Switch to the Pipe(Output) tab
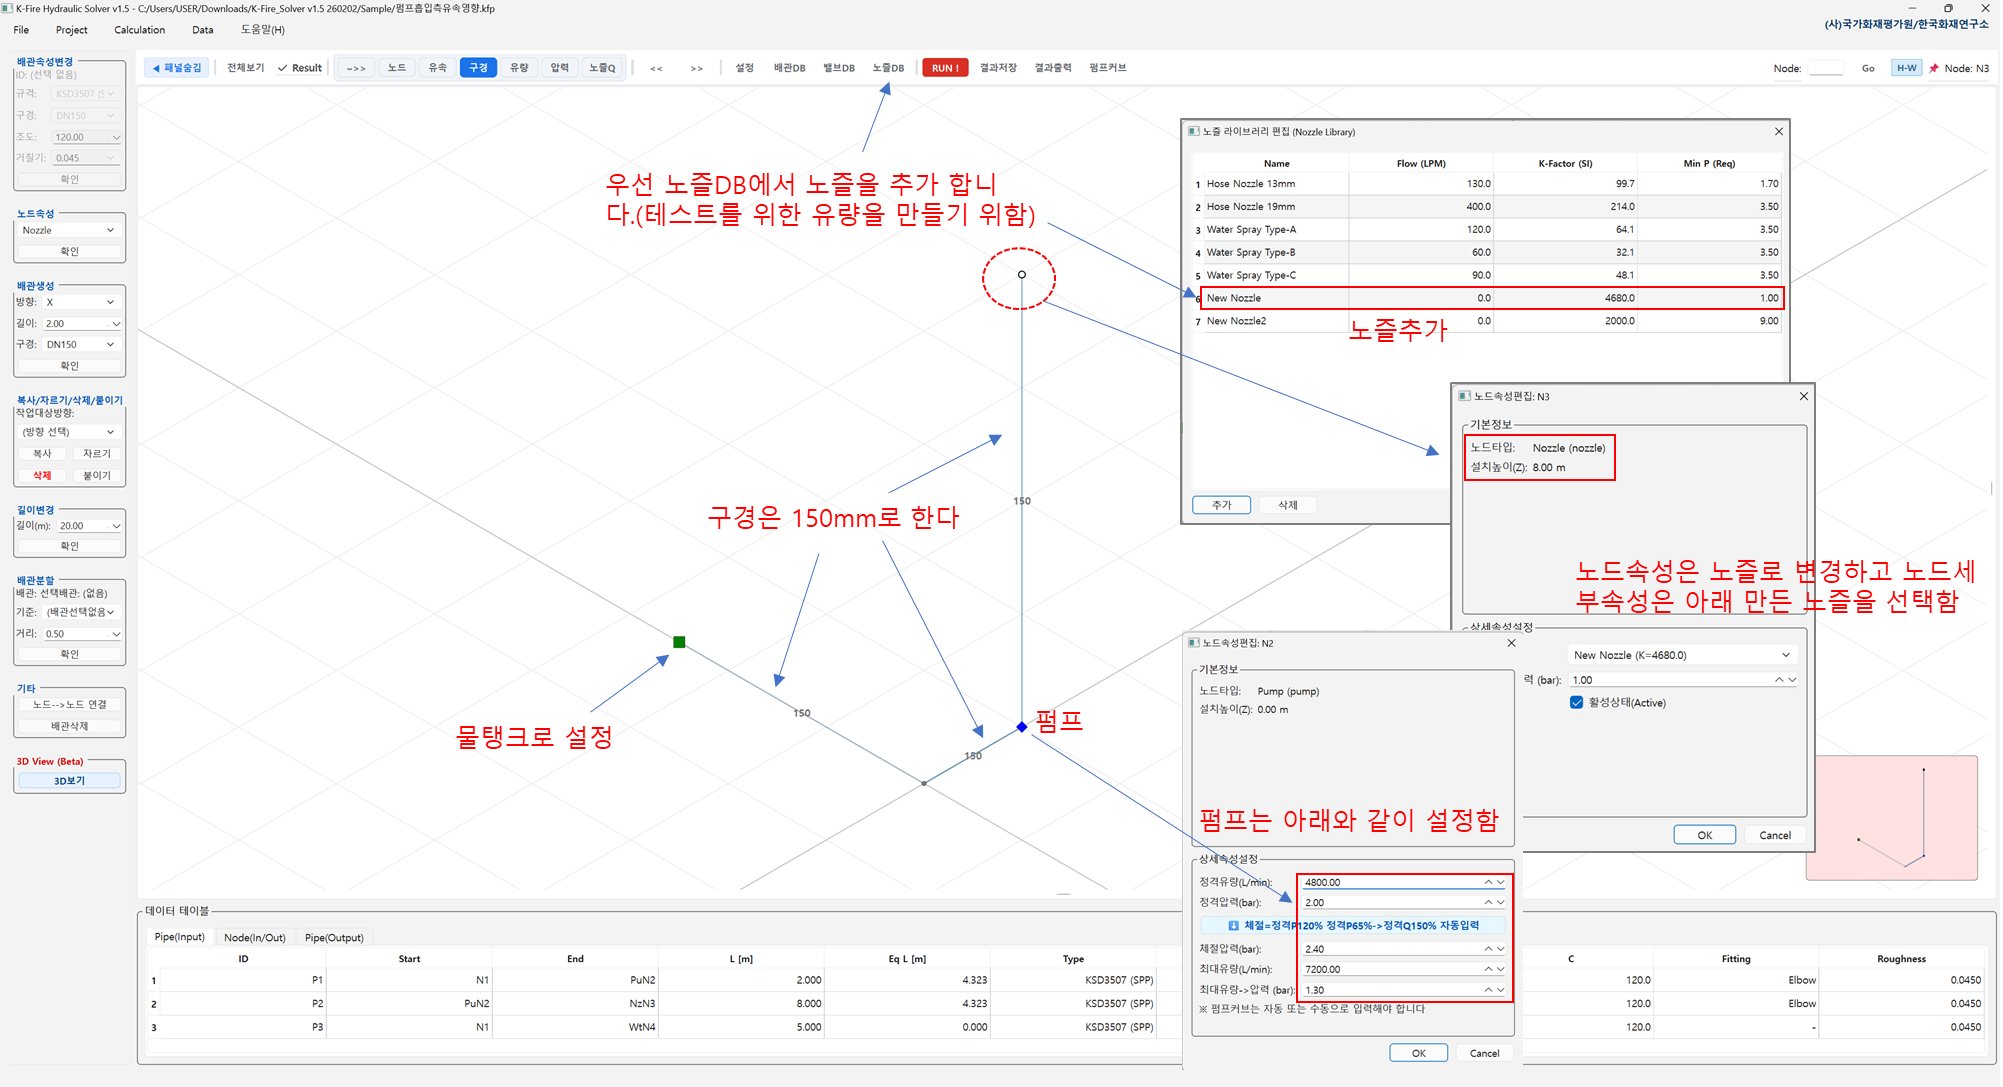This screenshot has height=1087, width=2003. (x=334, y=937)
